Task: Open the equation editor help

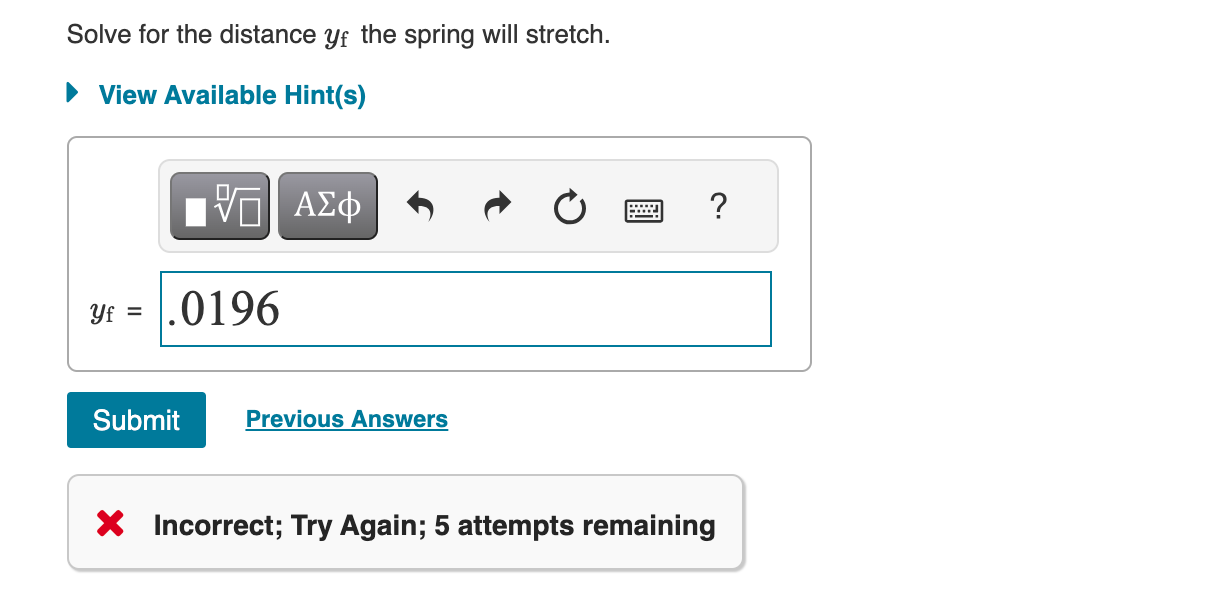Action: pos(718,206)
